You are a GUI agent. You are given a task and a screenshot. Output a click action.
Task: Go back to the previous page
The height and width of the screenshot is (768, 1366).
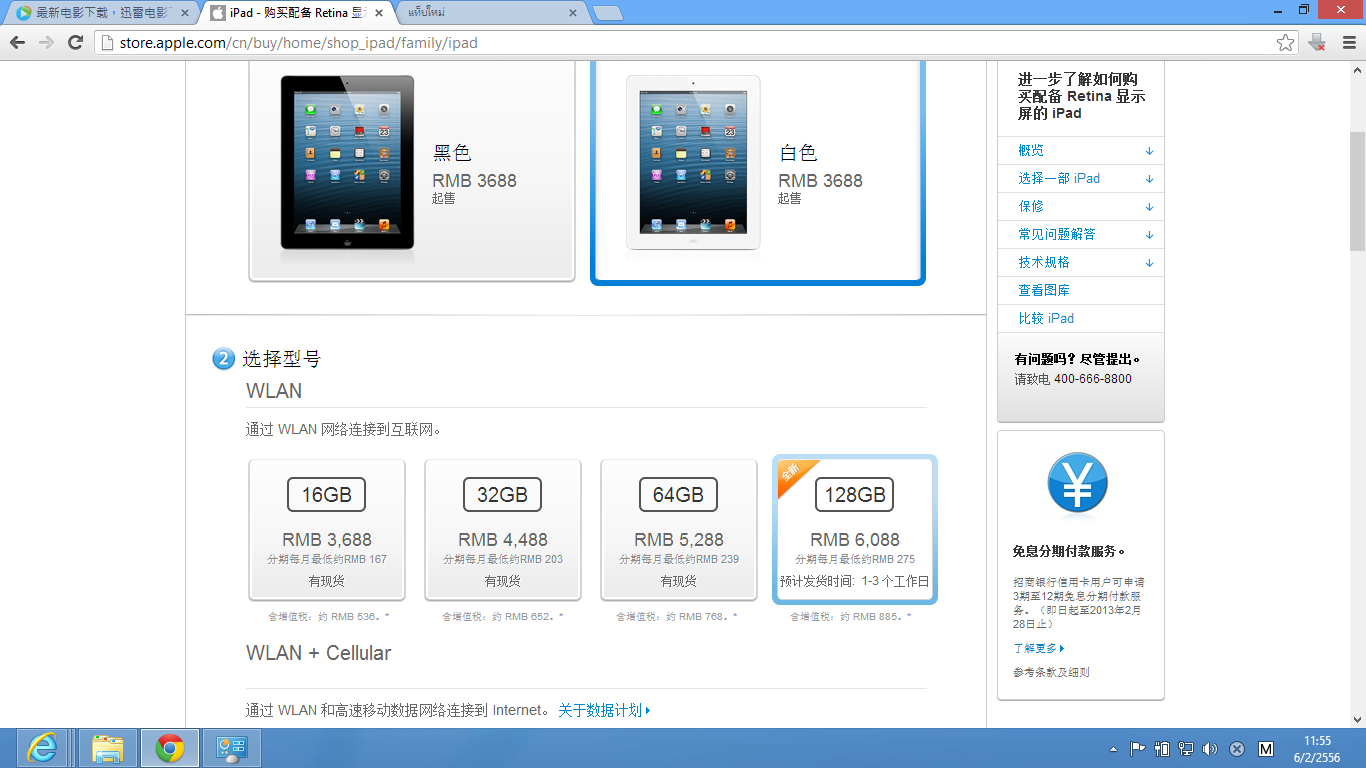click(17, 42)
